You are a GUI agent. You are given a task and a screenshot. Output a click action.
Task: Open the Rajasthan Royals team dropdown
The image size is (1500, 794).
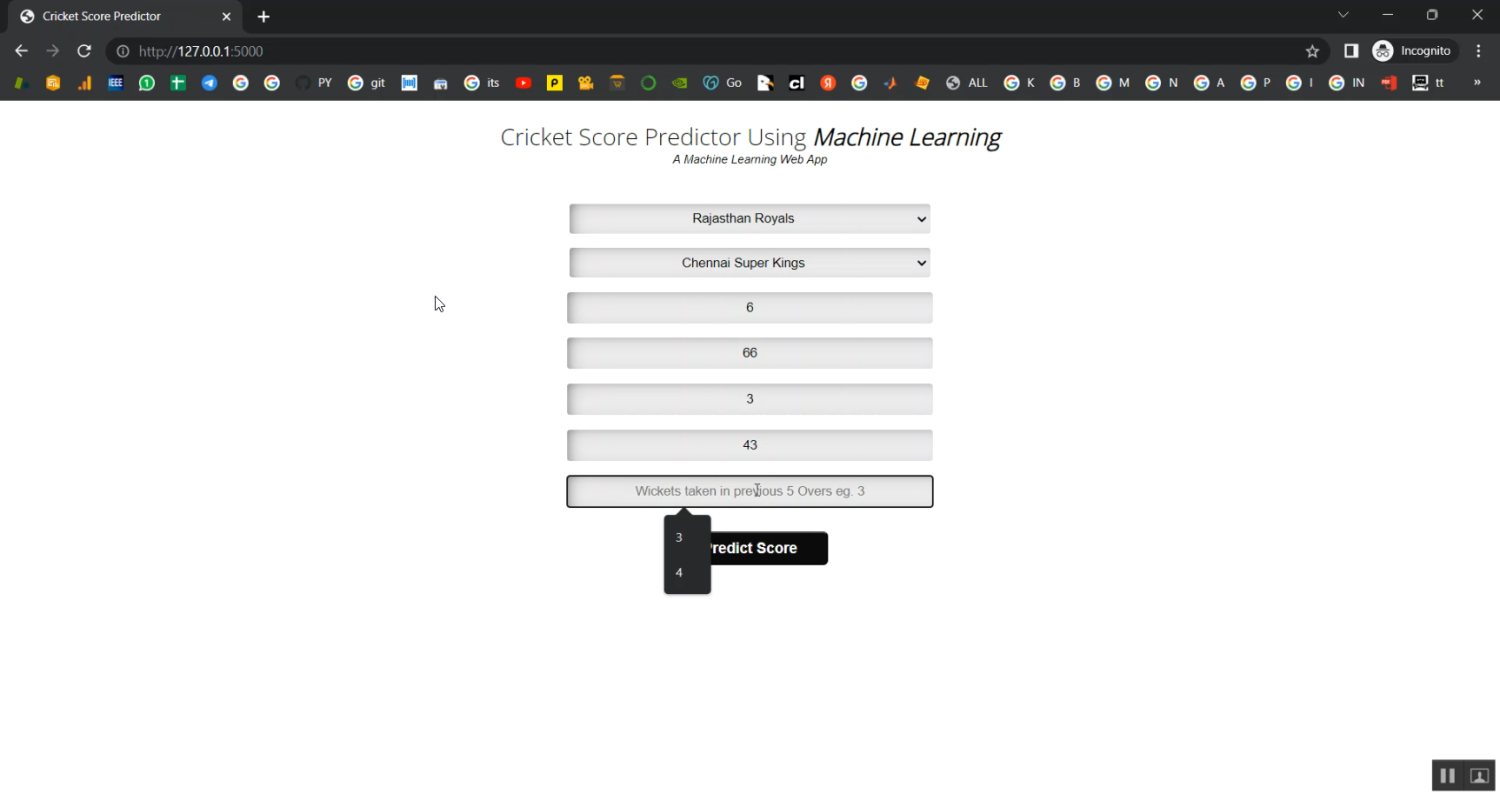(750, 219)
